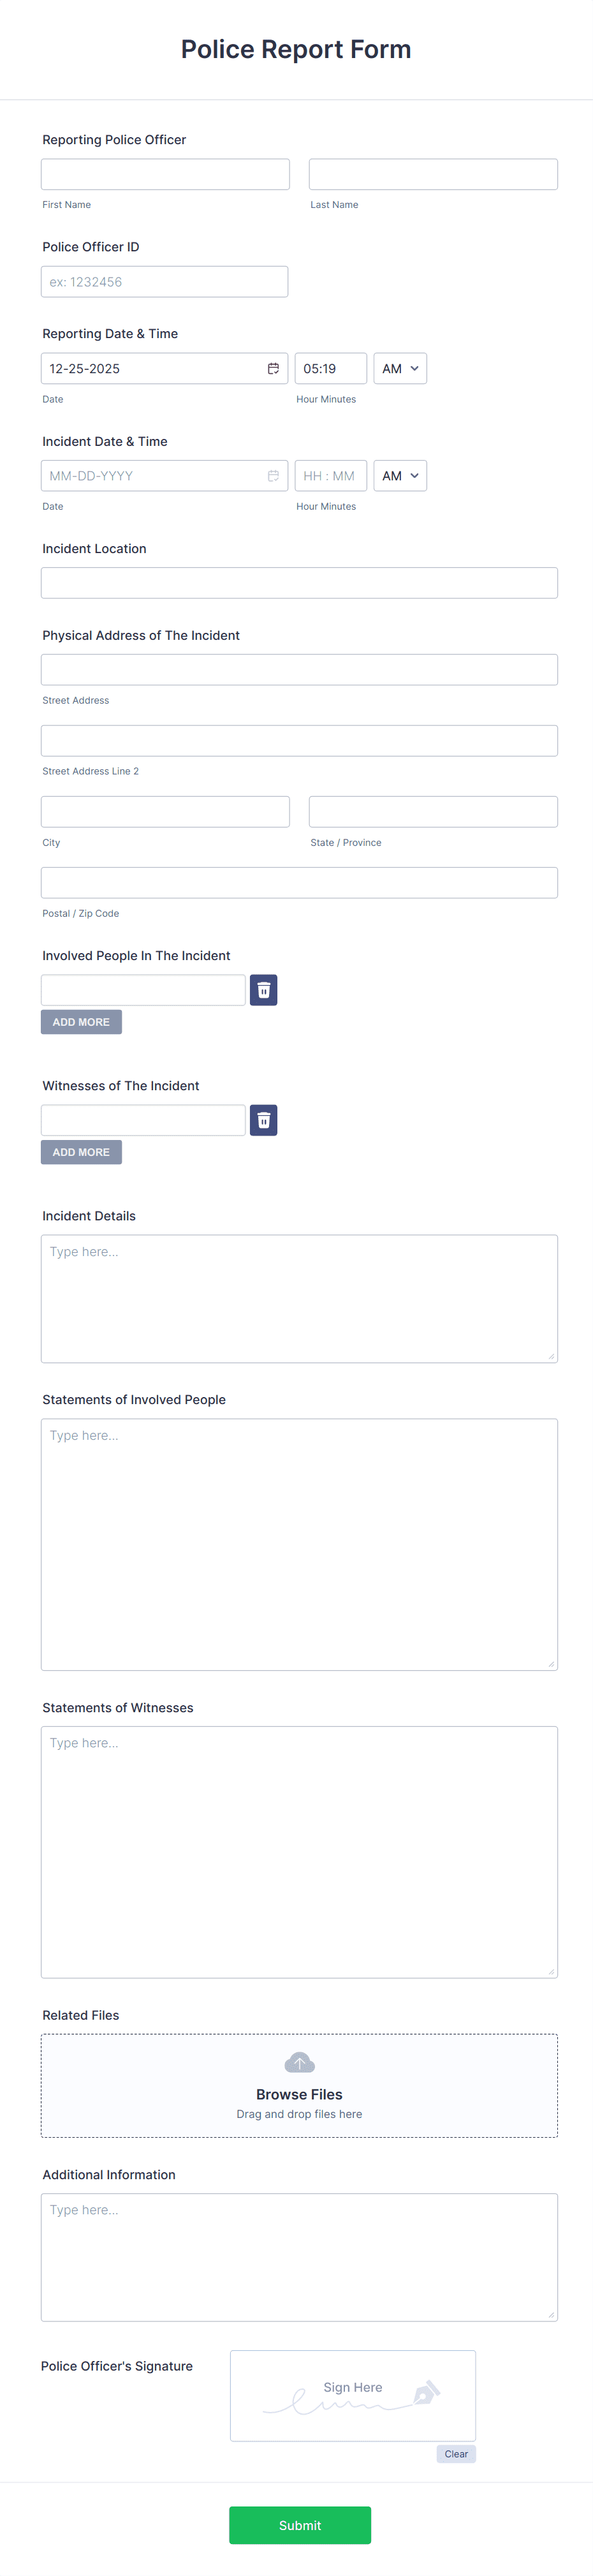The image size is (593, 2576).
Task: Remove the witness entry with trash icon
Action: [263, 1119]
